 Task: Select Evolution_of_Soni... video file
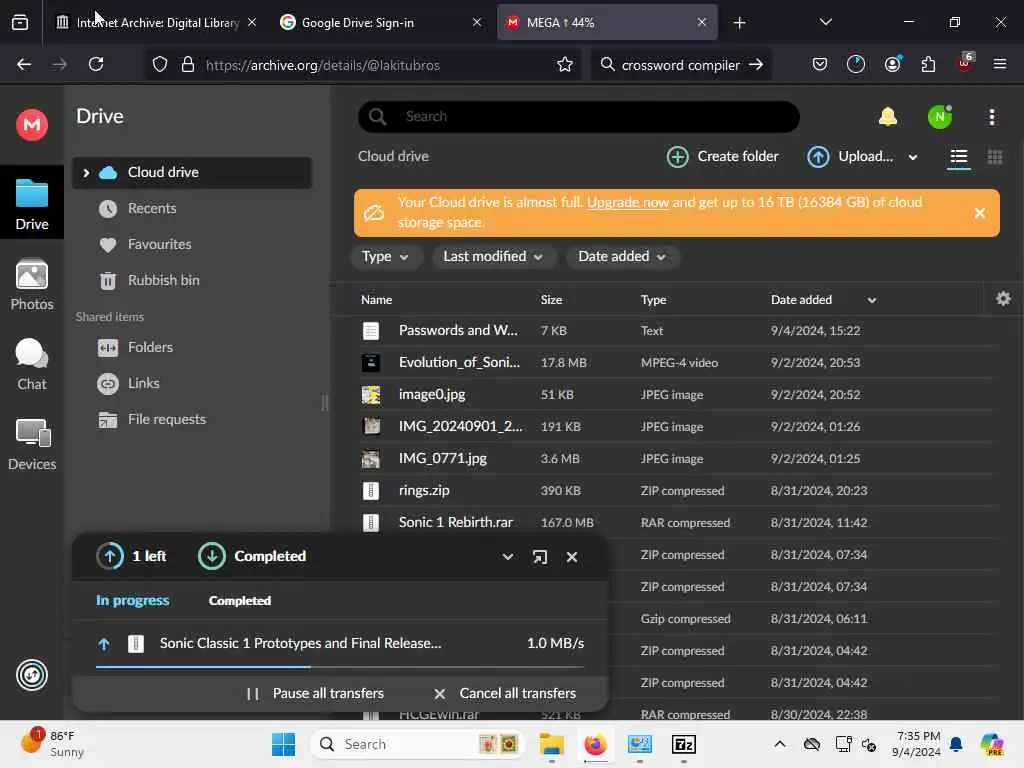(666, 362)
